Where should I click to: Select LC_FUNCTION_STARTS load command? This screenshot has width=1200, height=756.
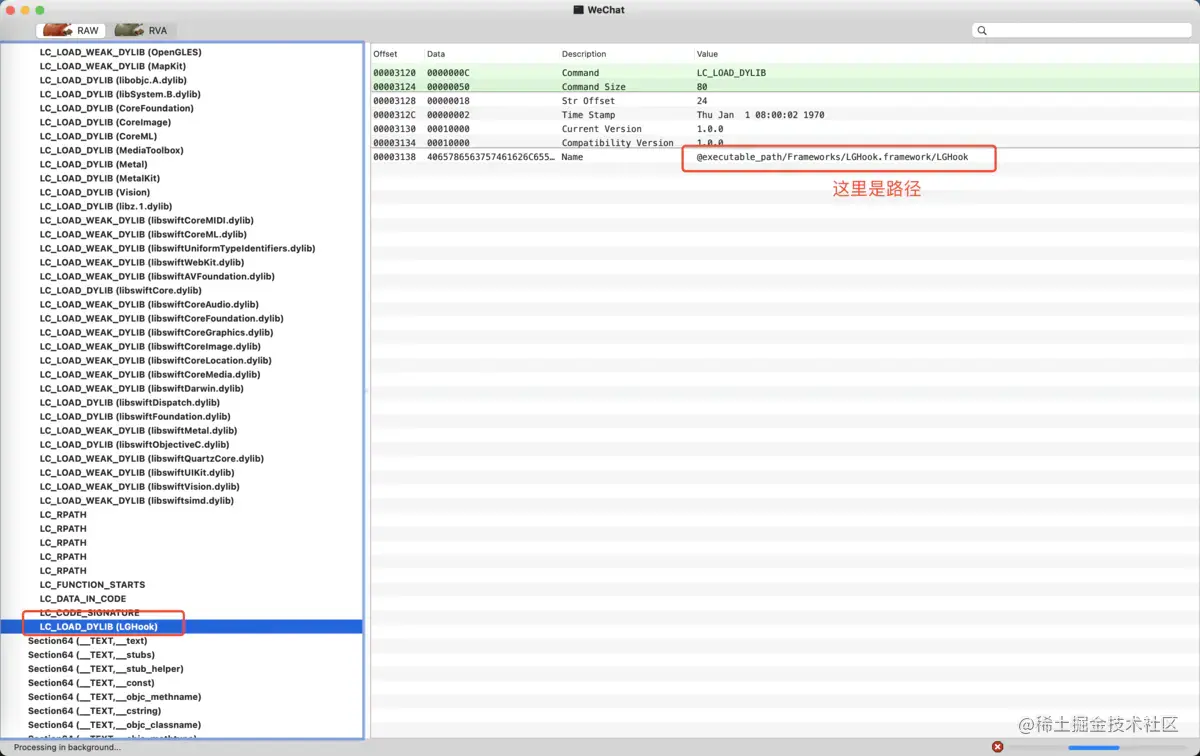coord(92,584)
